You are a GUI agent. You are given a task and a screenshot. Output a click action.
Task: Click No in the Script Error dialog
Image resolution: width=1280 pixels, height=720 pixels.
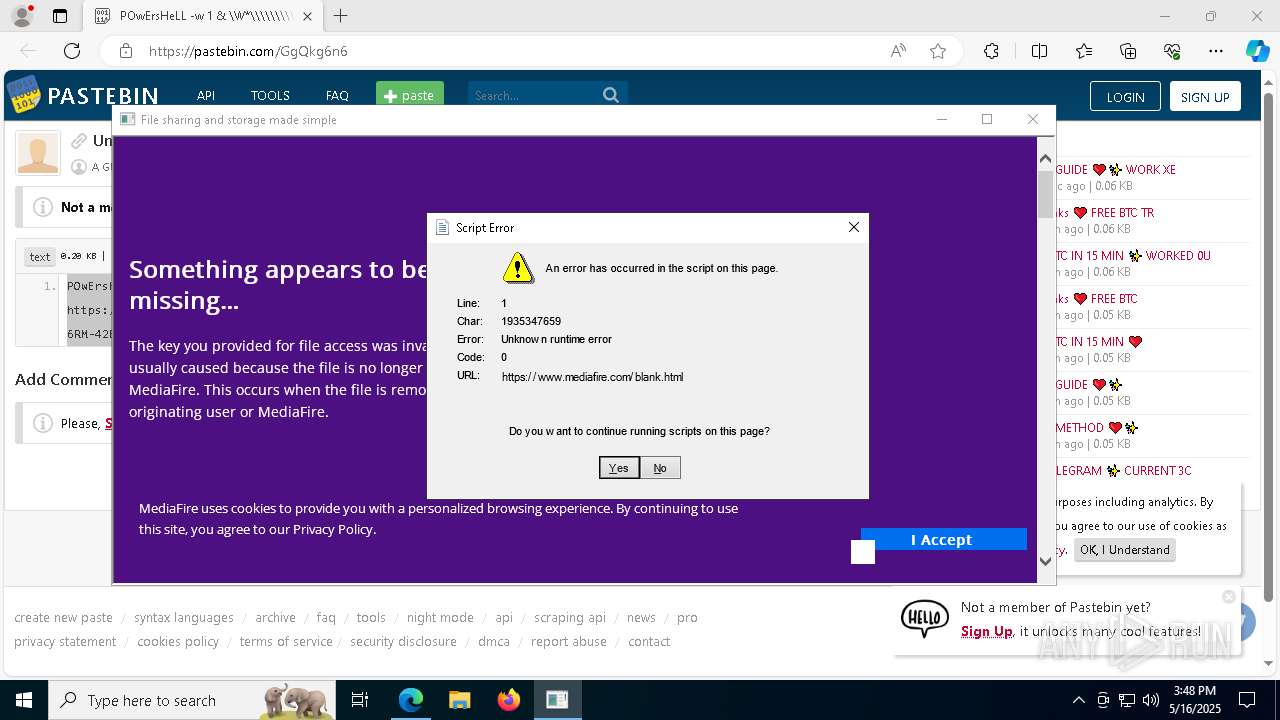click(660, 468)
